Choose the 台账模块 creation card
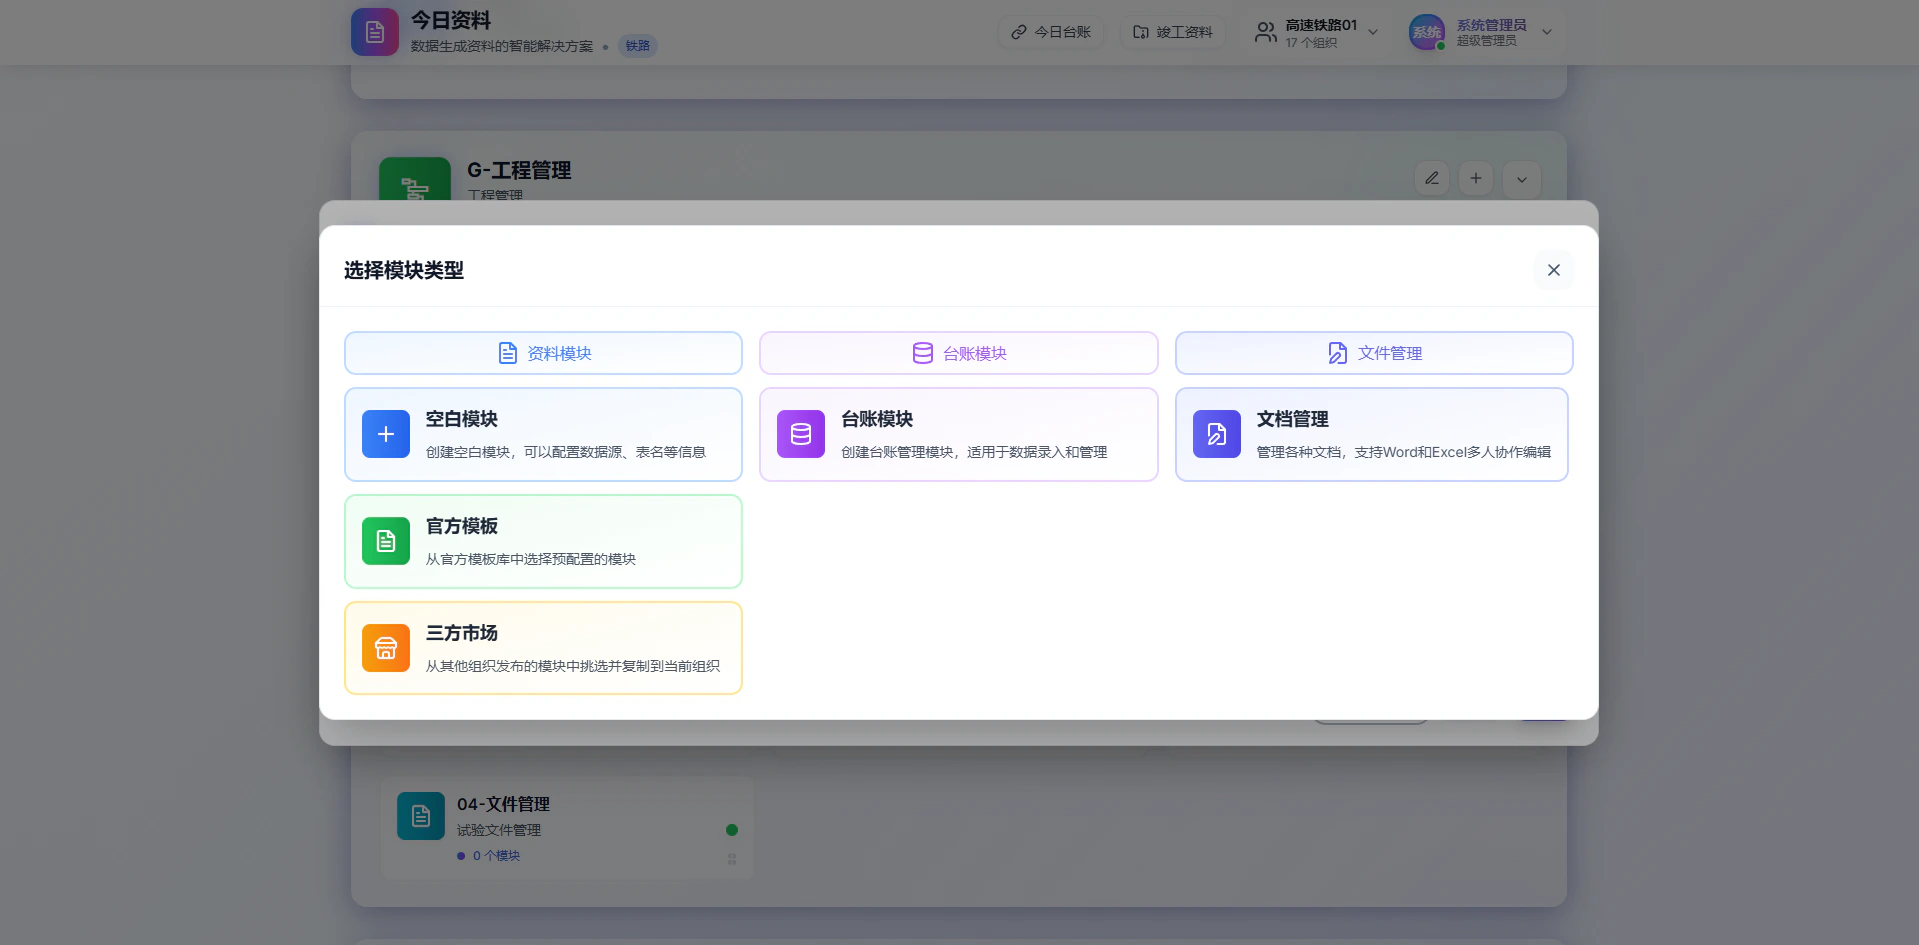This screenshot has height=945, width=1919. tap(958, 434)
